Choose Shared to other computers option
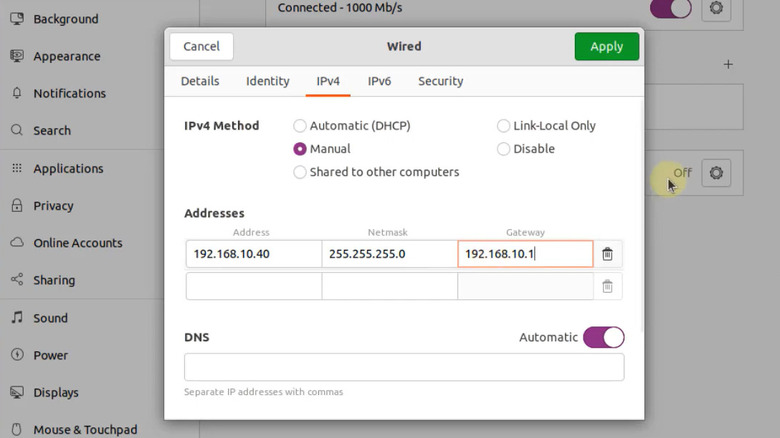Viewport: 780px width, 438px height. (x=300, y=172)
